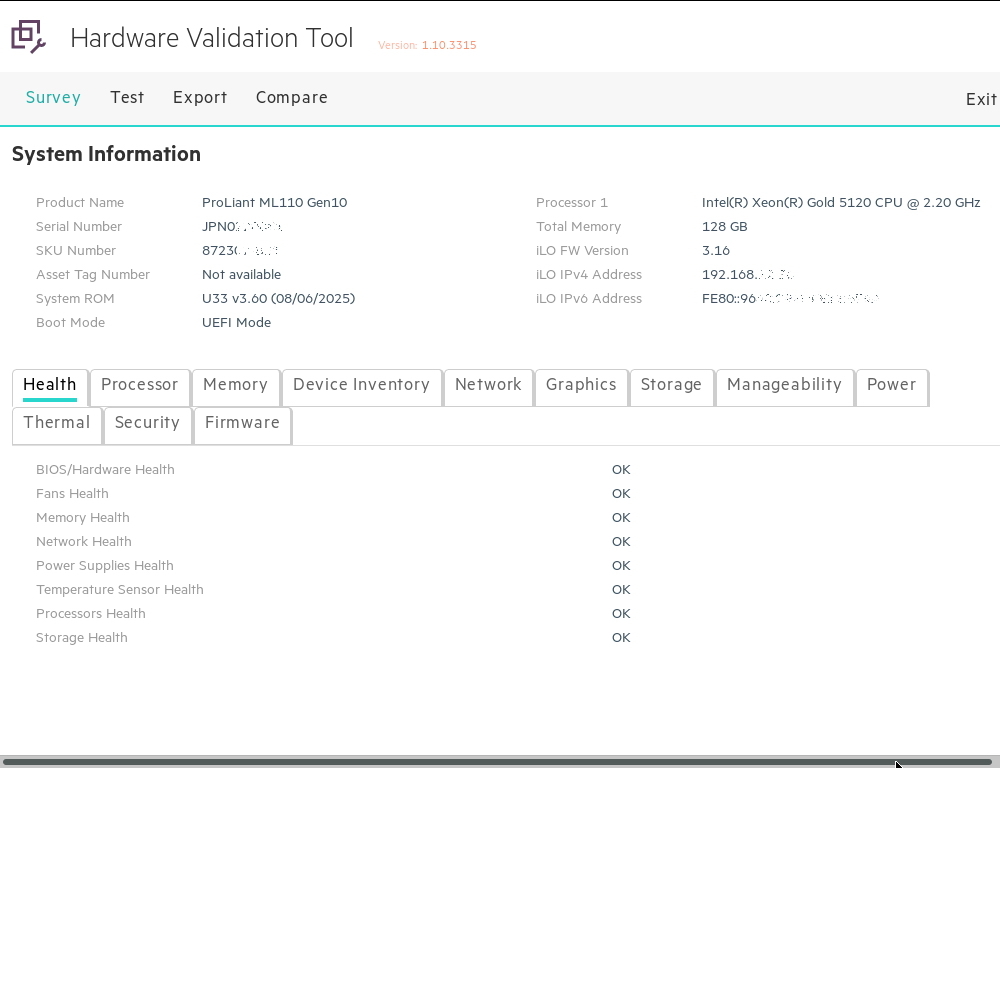Select the Asset Tag 'Not available' value

(242, 275)
